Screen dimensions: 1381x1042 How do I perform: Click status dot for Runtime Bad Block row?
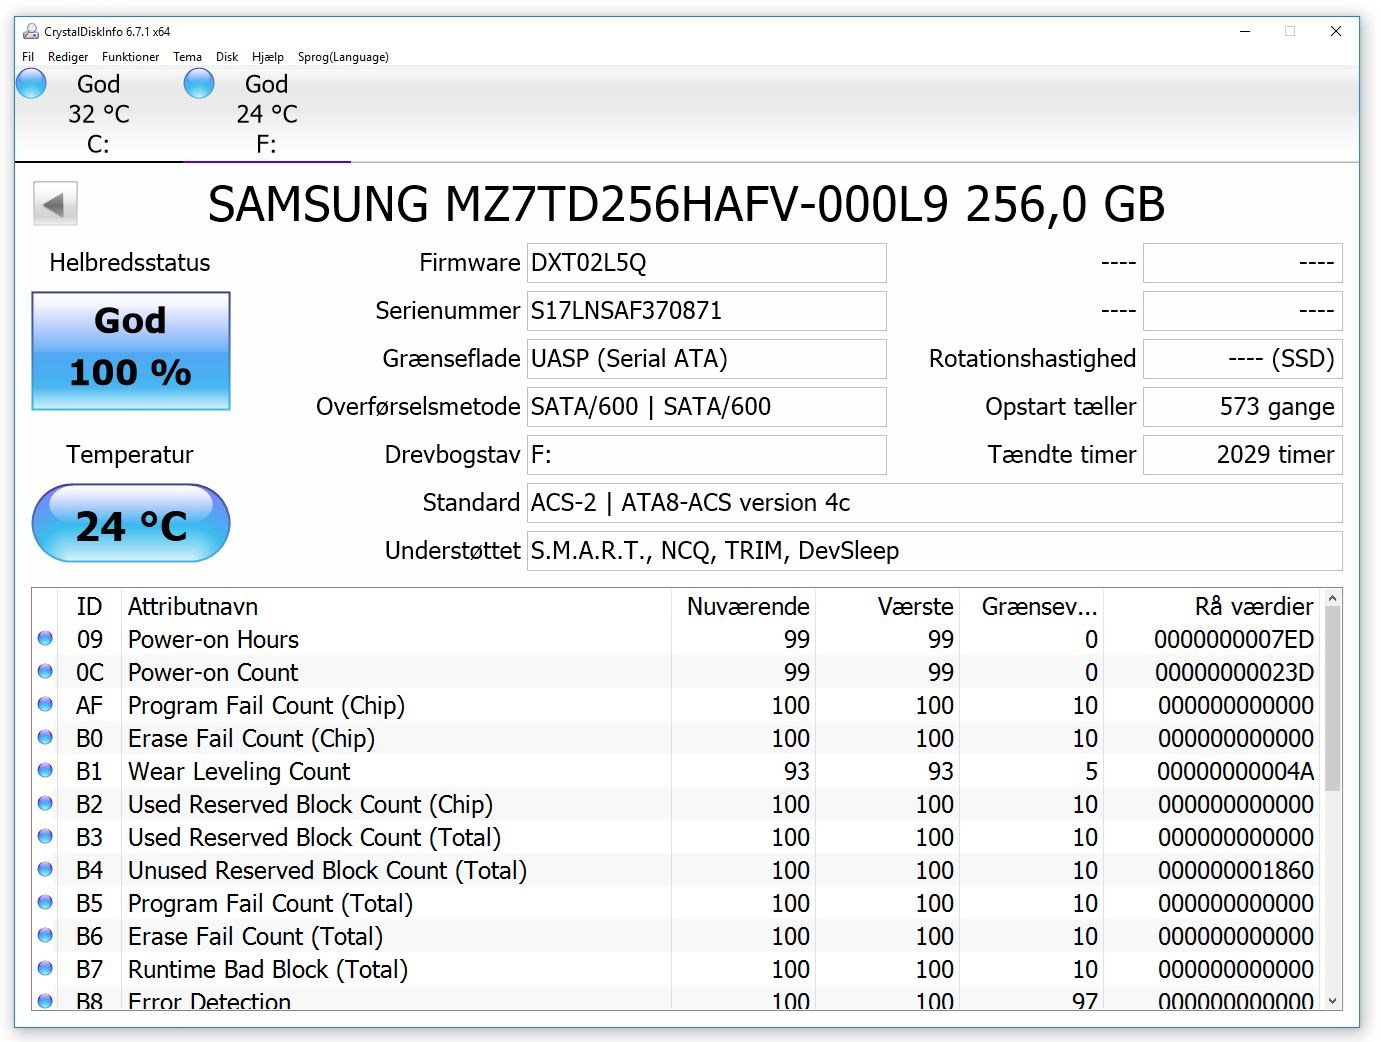point(45,968)
